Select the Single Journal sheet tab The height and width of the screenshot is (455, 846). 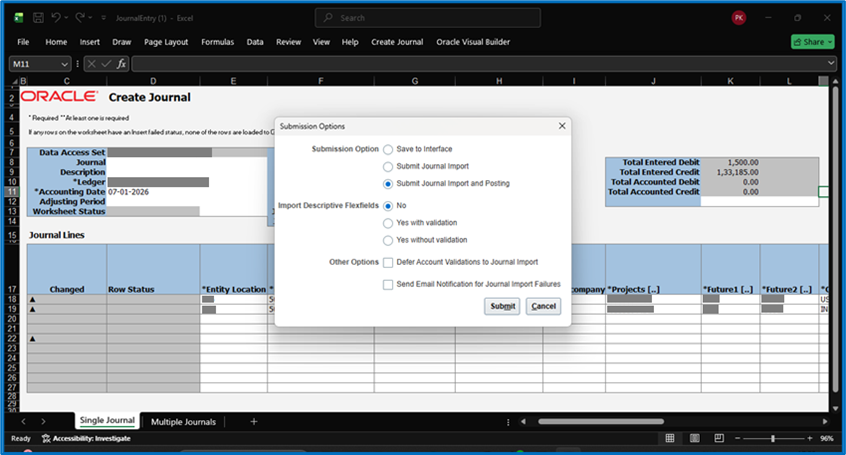(107, 420)
